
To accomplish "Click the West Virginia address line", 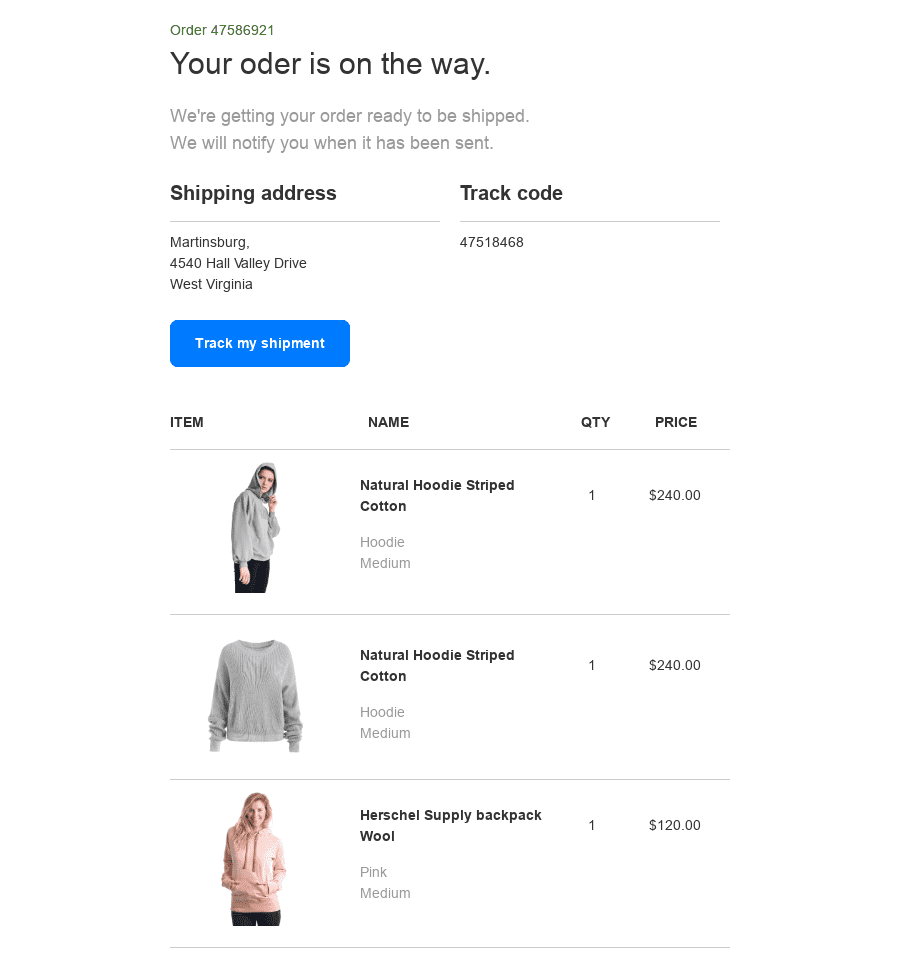I will coord(211,284).
